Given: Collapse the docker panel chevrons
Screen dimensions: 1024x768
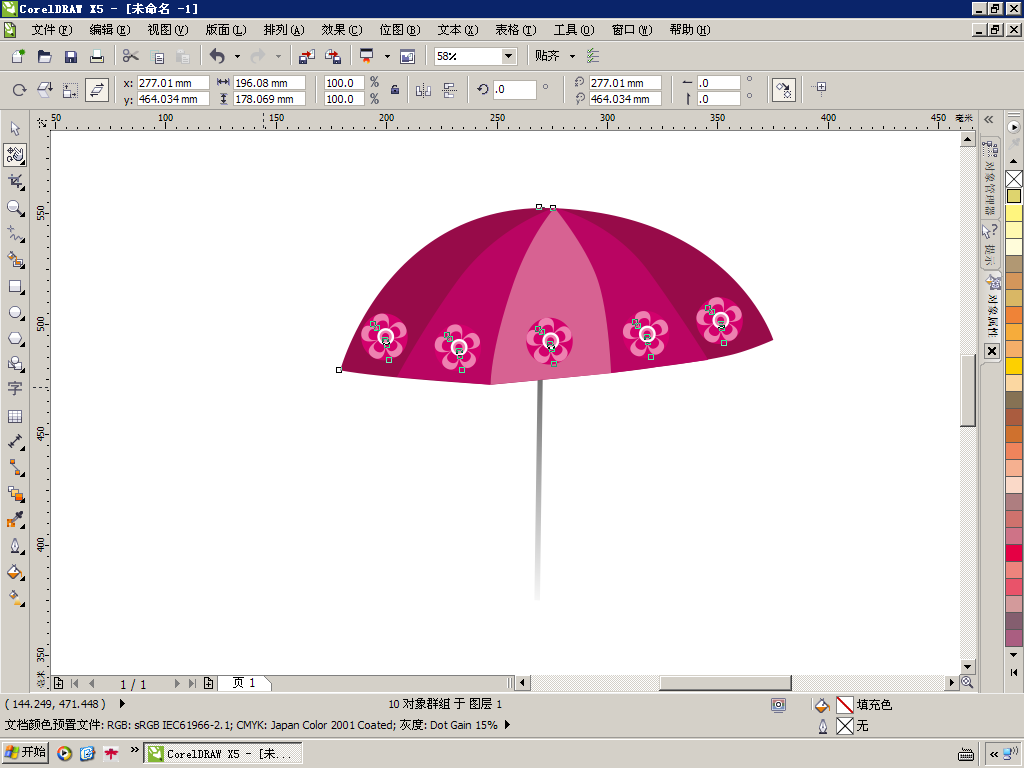Looking at the screenshot, I should pyautogui.click(x=989, y=120).
